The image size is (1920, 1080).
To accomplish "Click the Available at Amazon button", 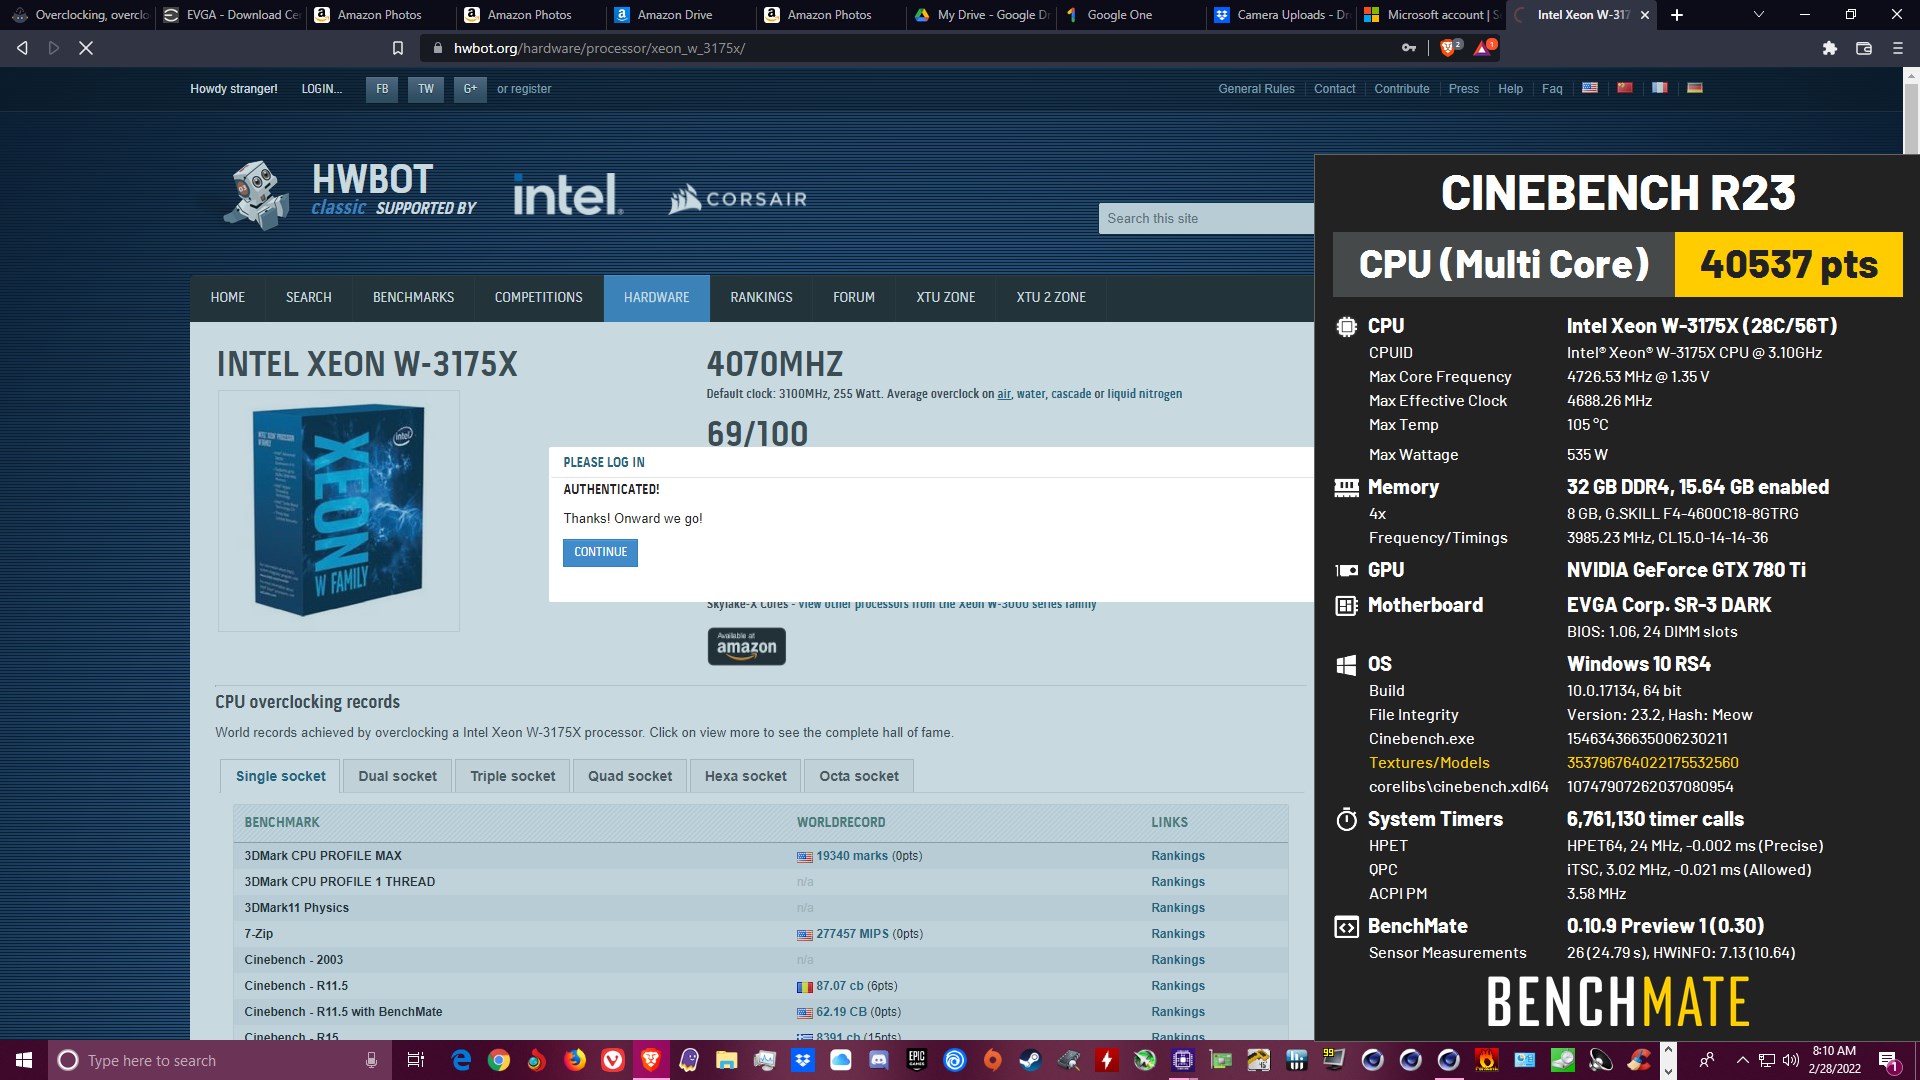I will [x=746, y=646].
